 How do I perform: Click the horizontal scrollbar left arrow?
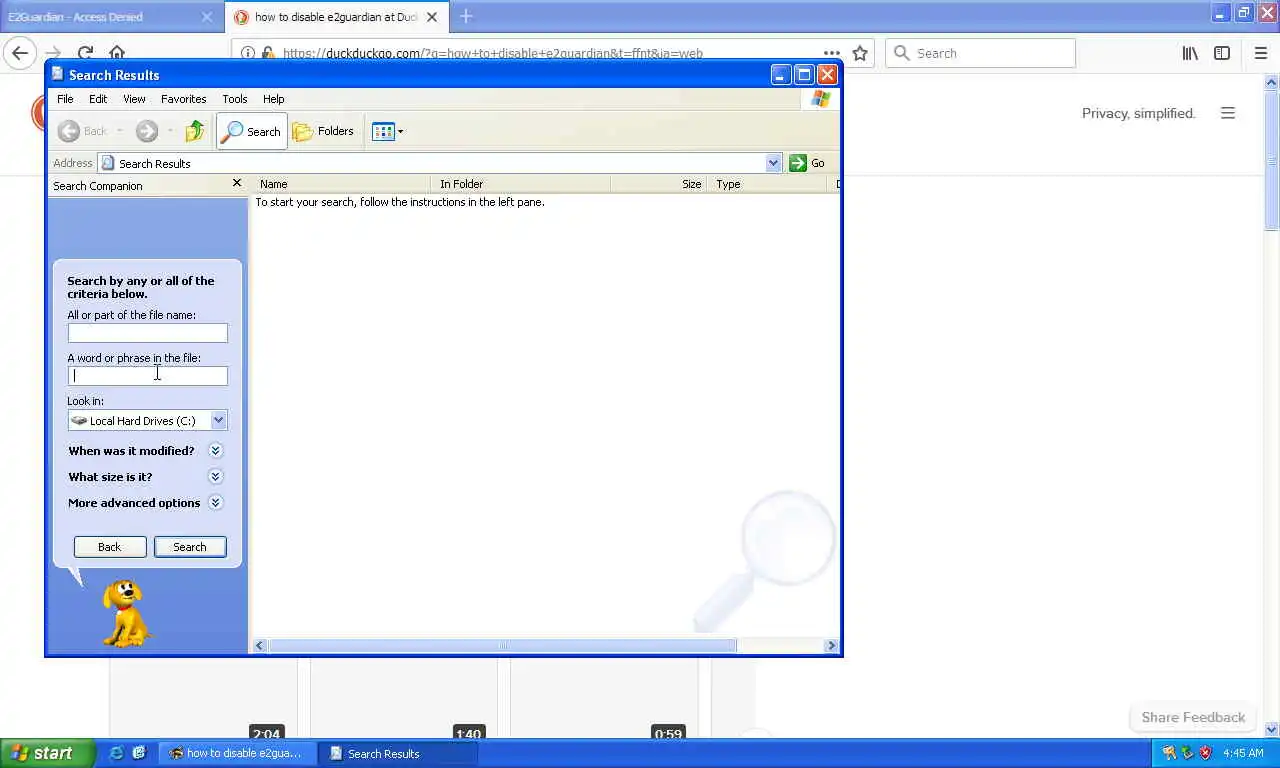[x=260, y=646]
